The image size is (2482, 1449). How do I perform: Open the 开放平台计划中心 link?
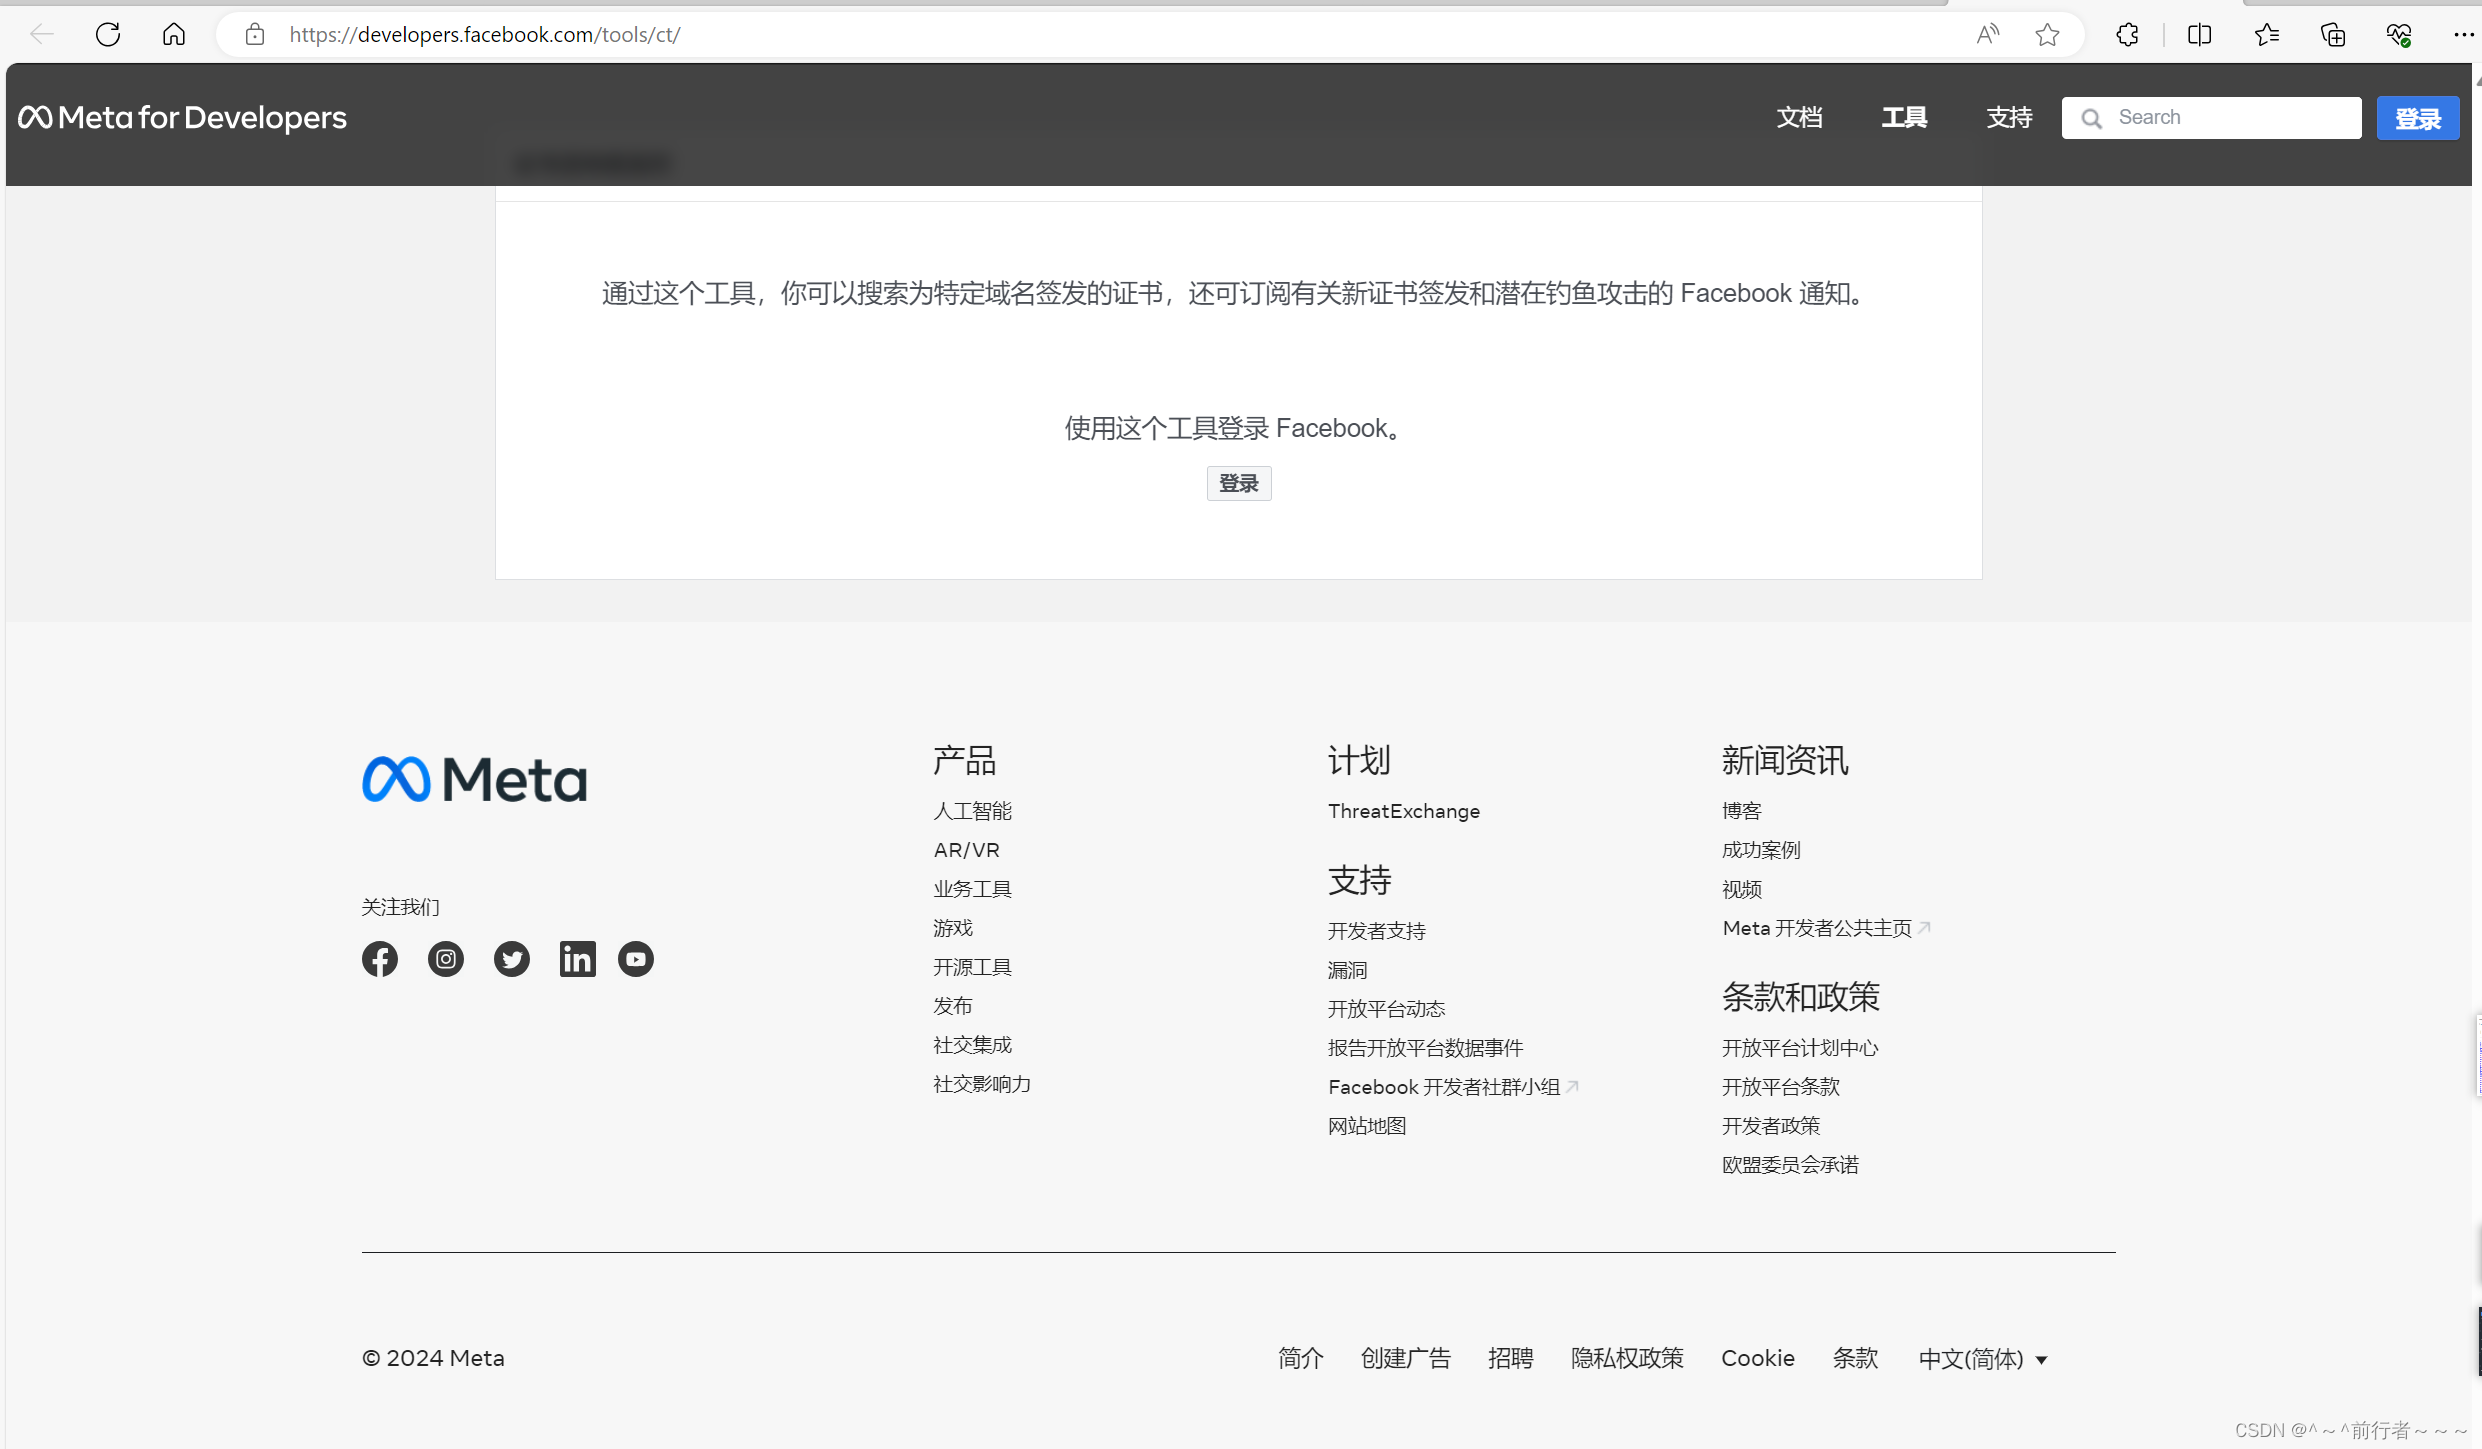pos(1801,1048)
